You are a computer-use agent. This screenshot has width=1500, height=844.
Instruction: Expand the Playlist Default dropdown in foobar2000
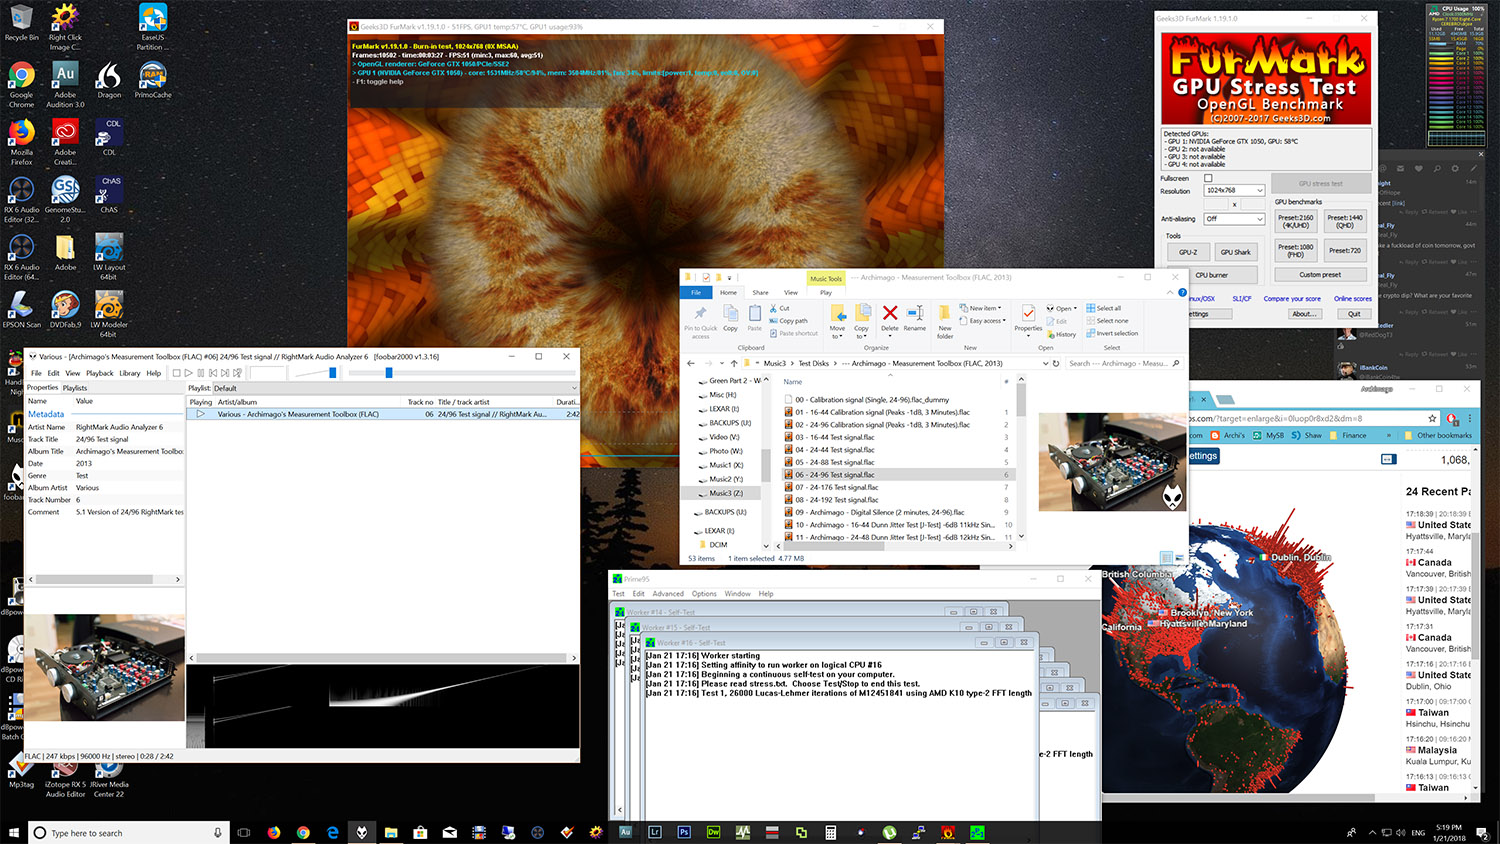tap(574, 388)
